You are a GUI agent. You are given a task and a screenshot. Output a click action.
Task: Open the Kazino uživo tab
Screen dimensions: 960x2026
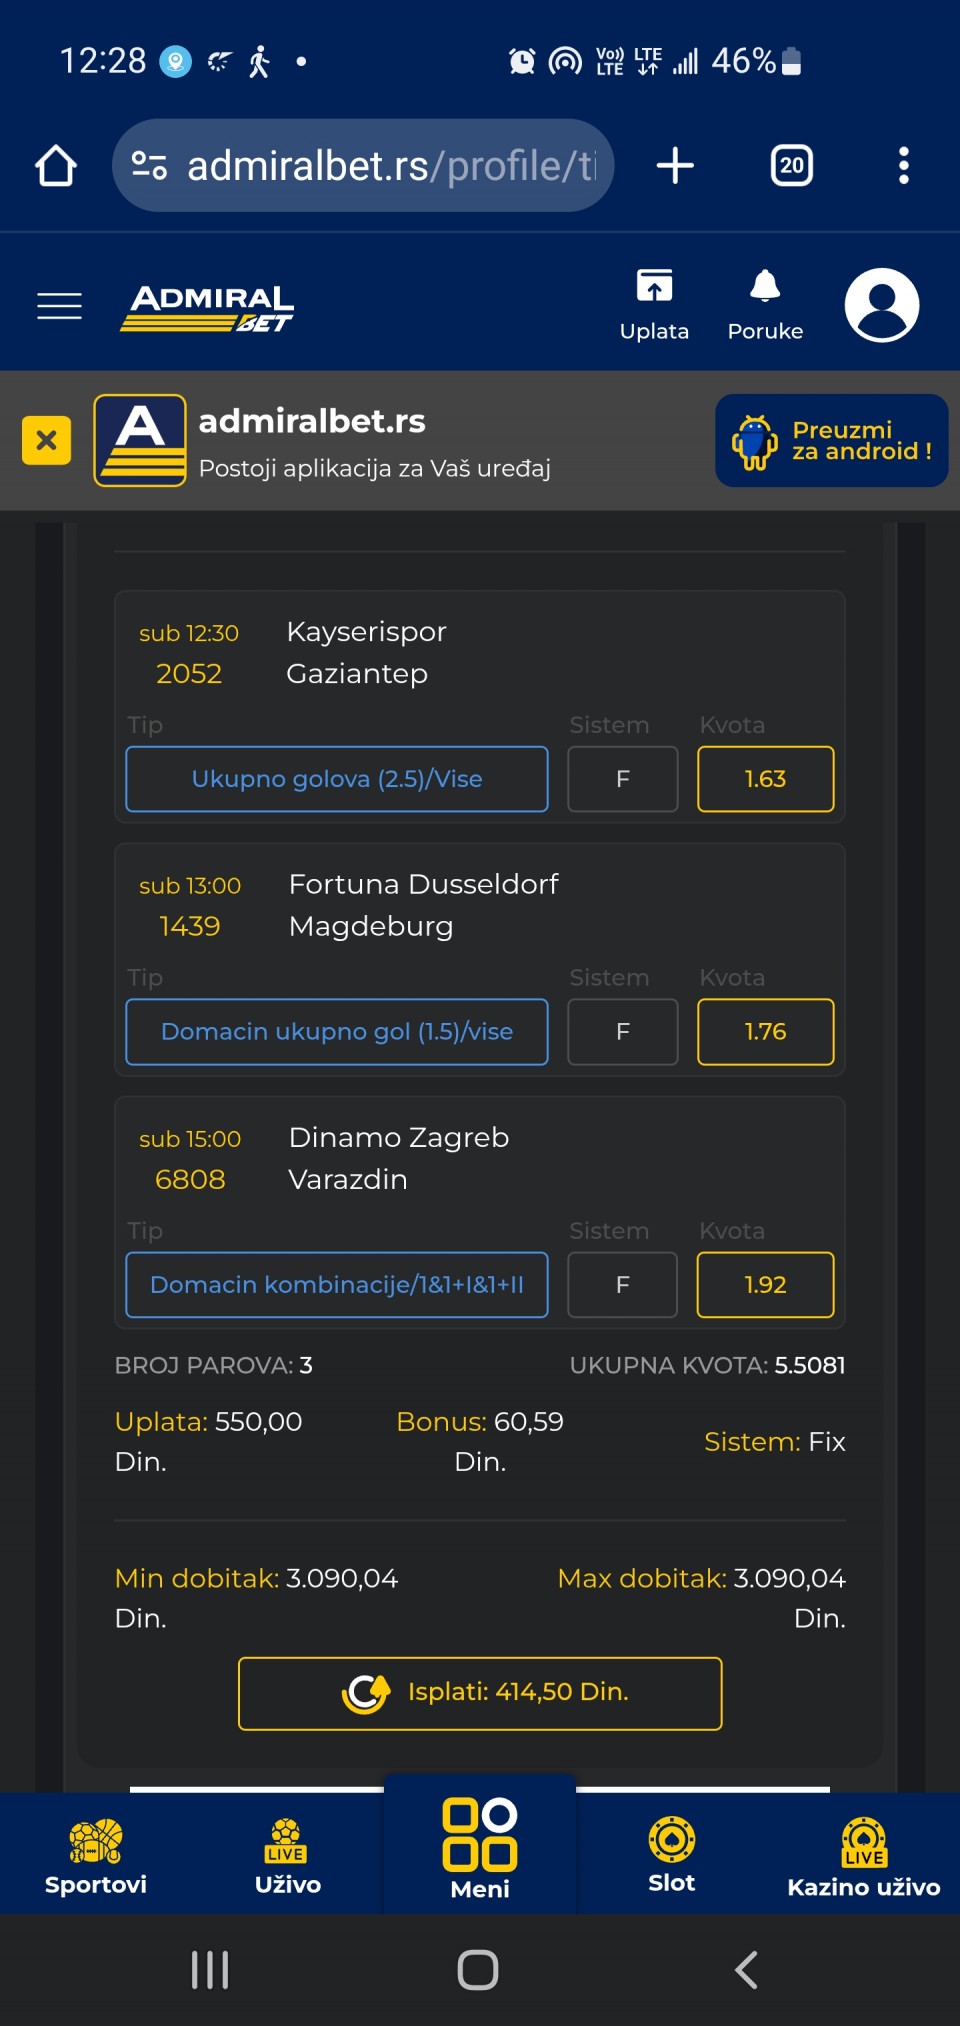point(863,1856)
